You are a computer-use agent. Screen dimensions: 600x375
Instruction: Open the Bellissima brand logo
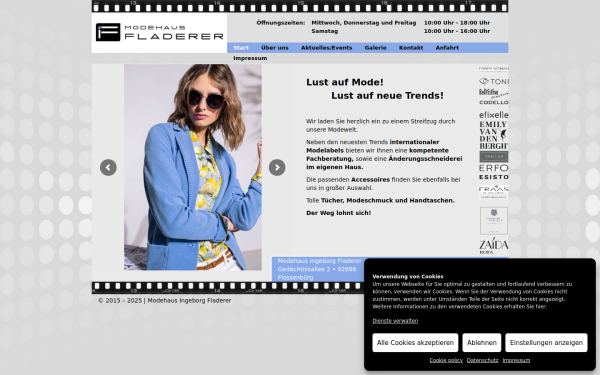(x=494, y=93)
